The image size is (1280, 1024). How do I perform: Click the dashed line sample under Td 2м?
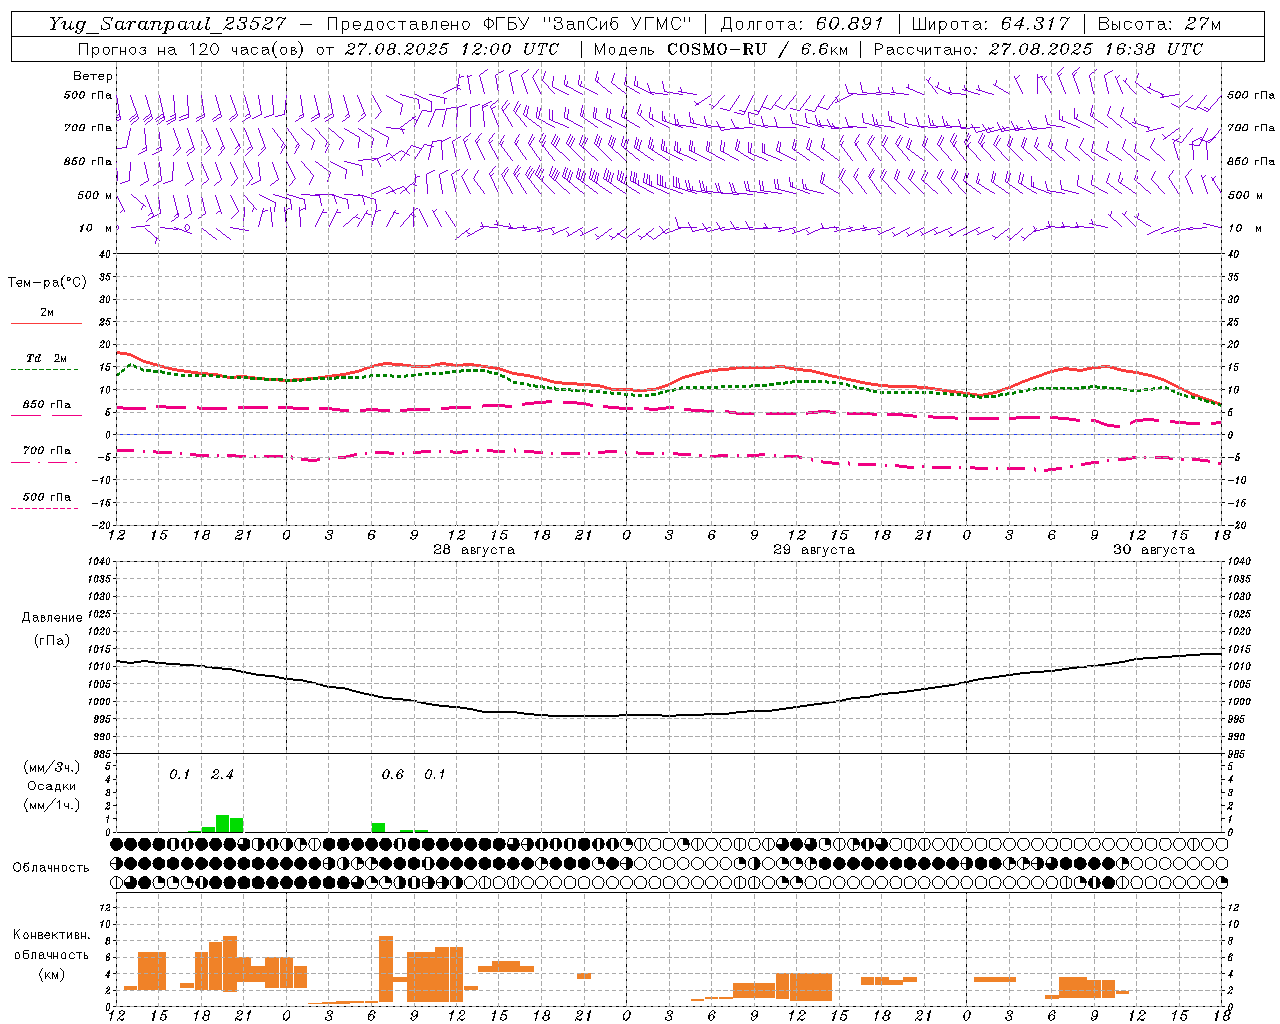[x=45, y=369]
